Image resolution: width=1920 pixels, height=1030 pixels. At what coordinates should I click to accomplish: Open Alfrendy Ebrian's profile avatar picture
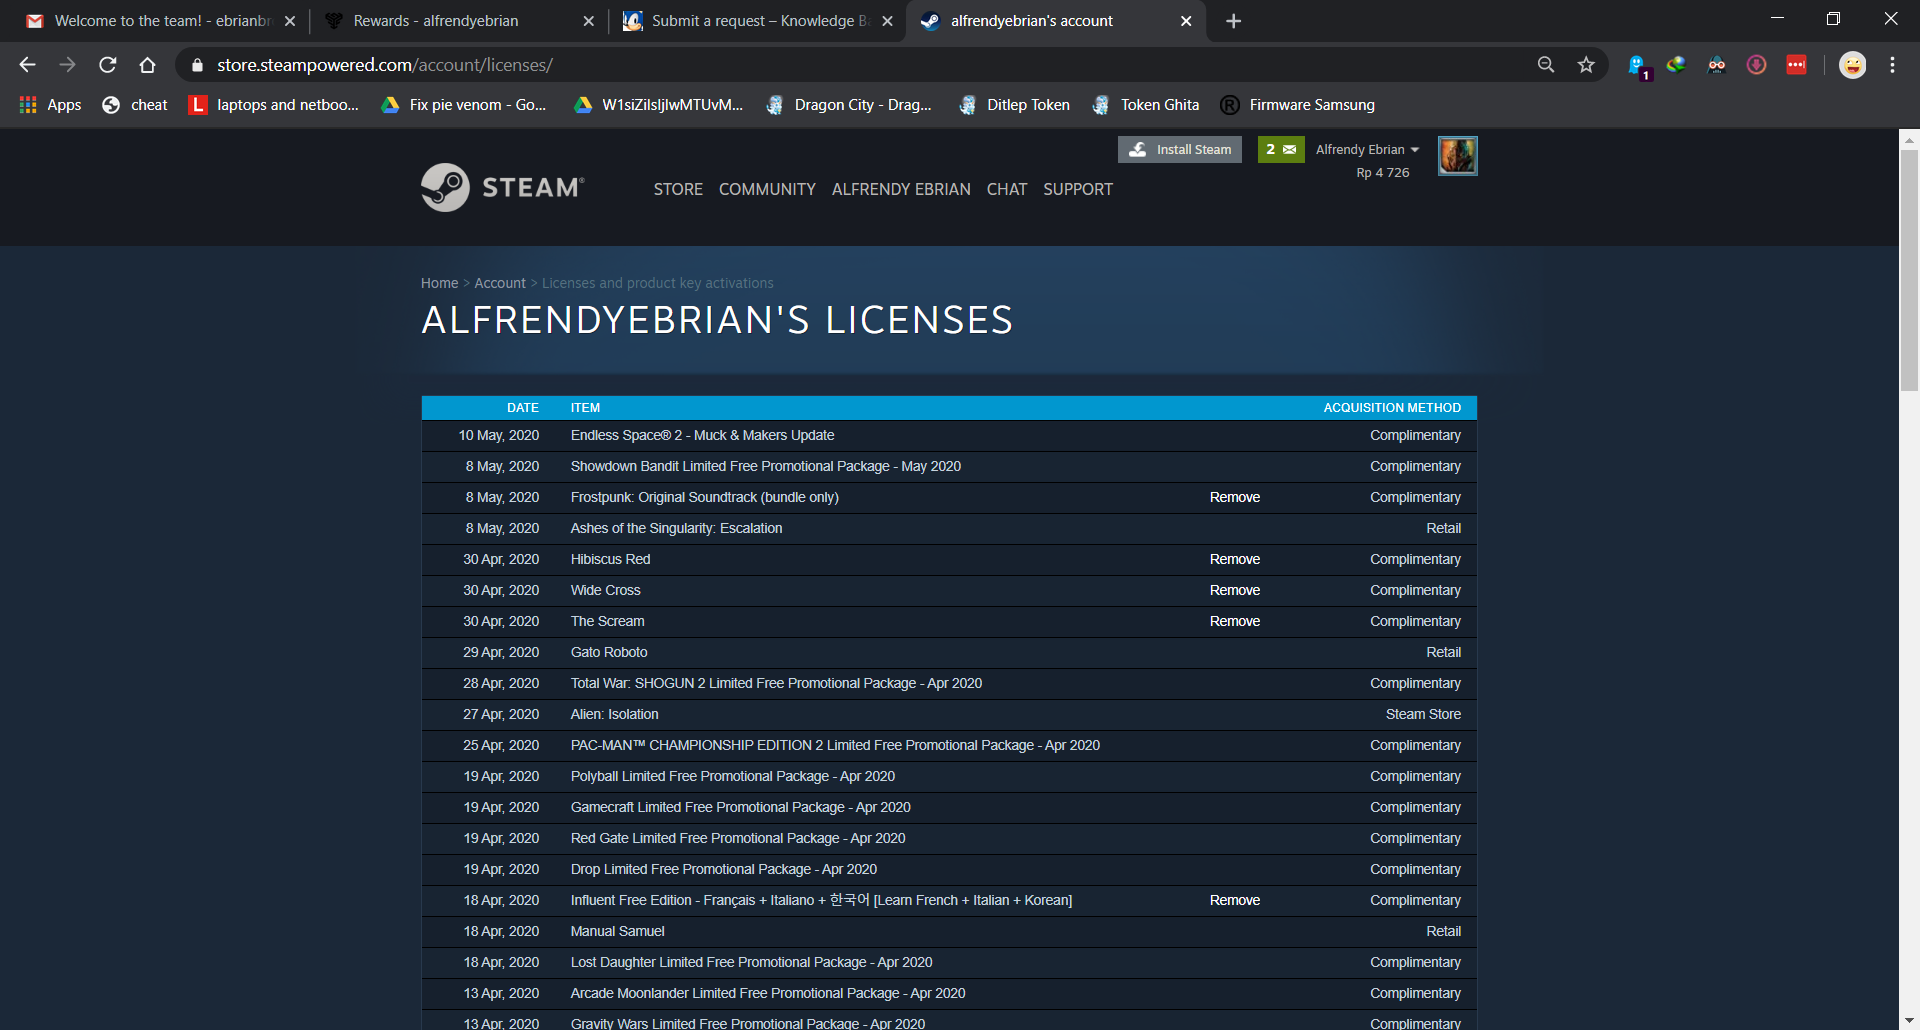(1457, 155)
